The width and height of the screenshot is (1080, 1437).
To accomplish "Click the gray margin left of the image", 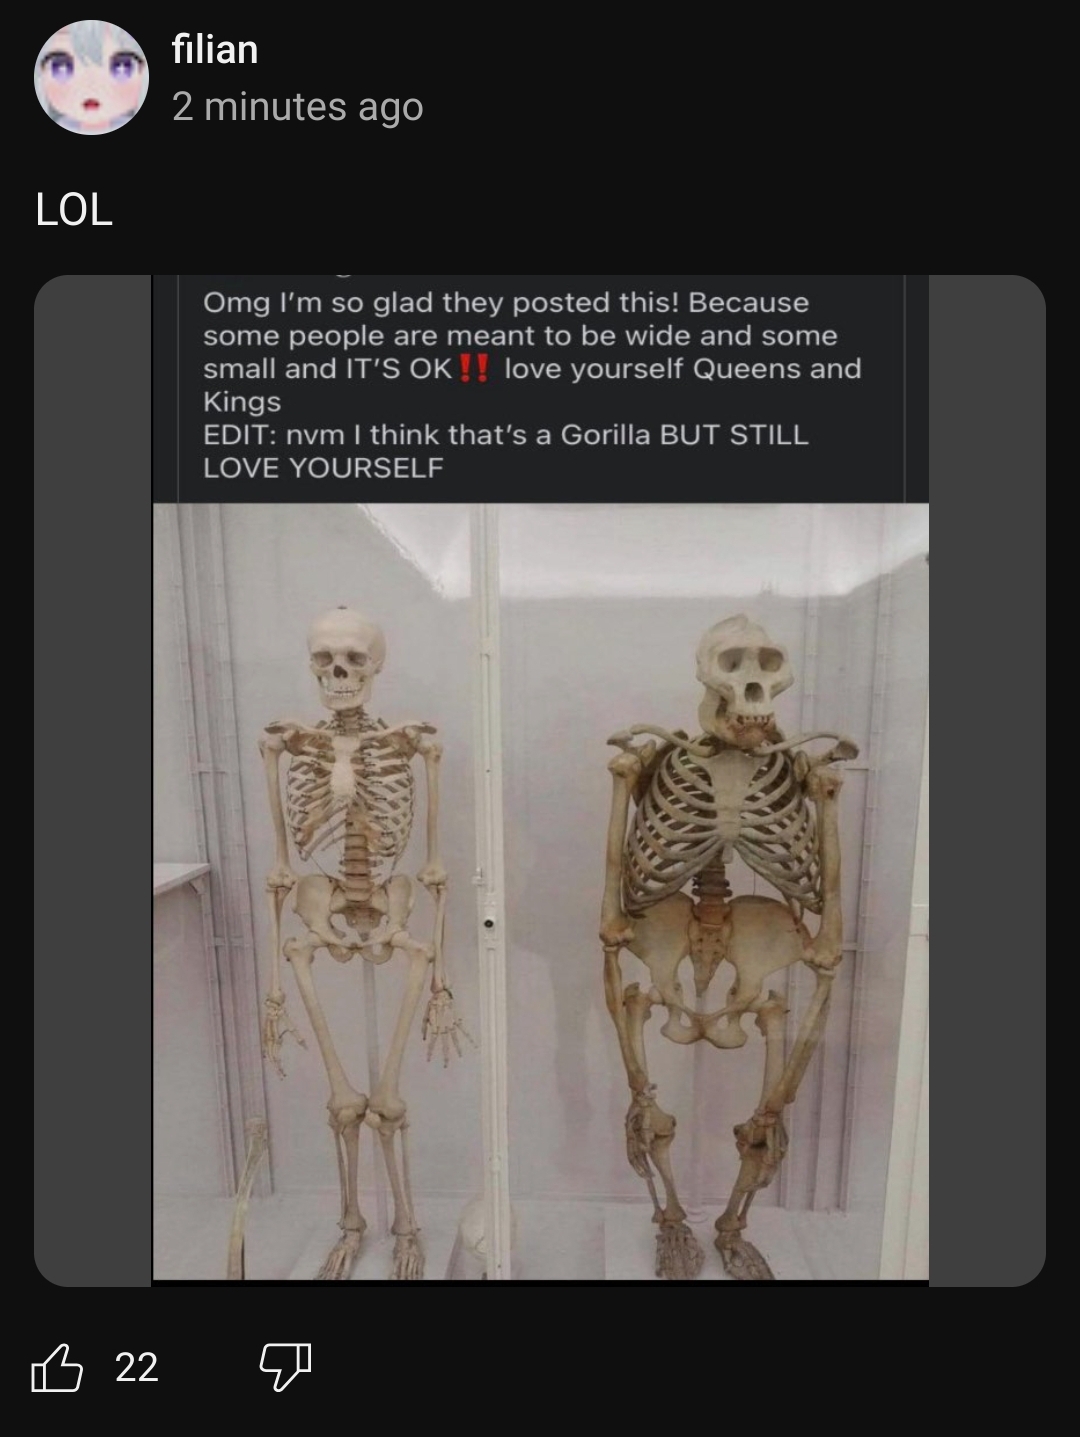I will 93,780.
